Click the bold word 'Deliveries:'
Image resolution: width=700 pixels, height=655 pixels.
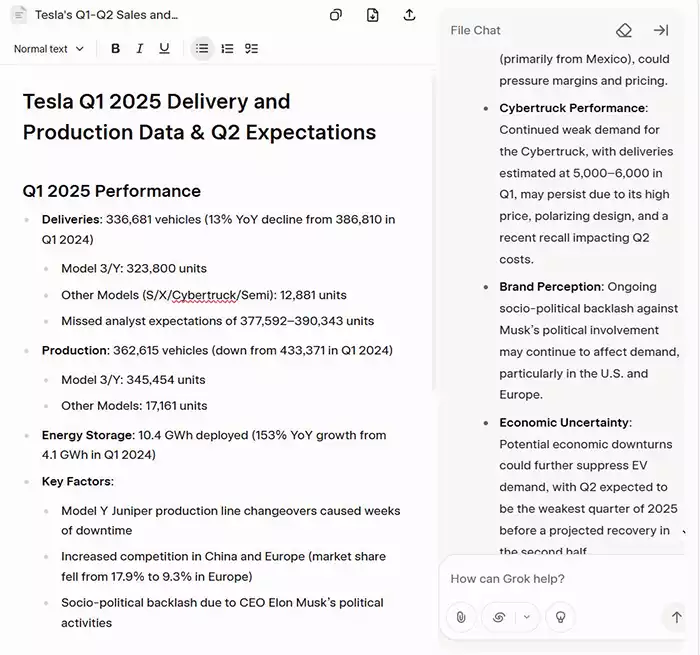coord(72,220)
